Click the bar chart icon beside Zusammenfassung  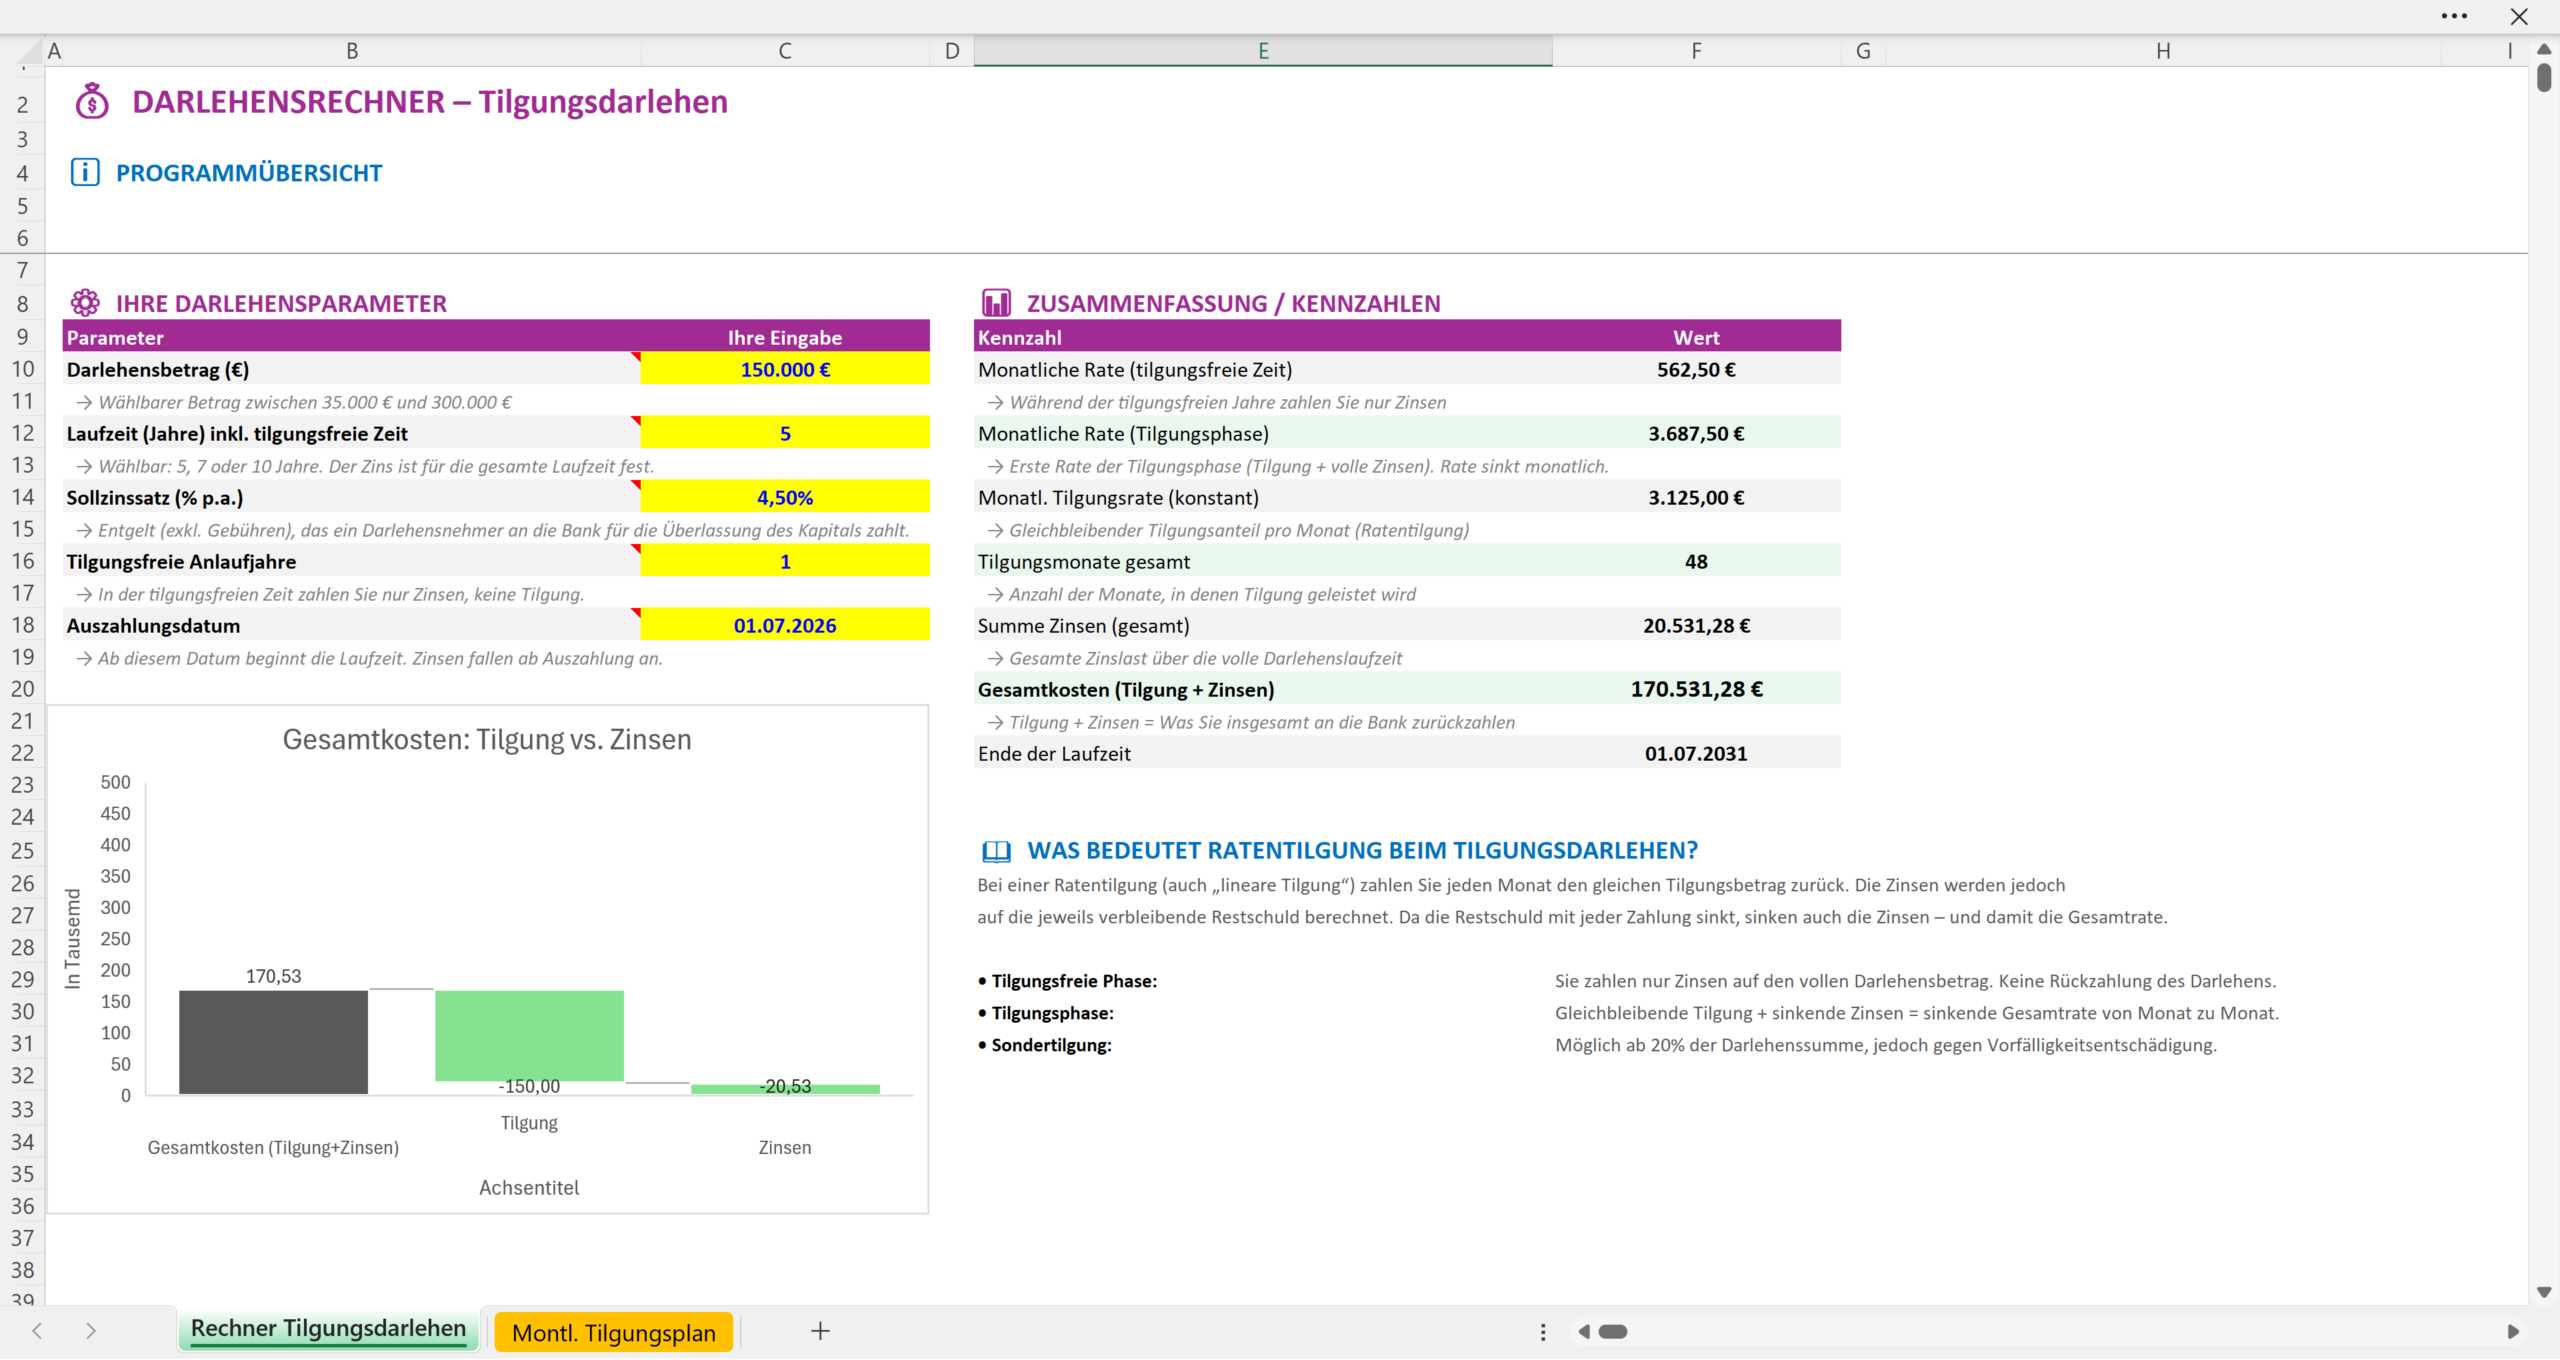tap(996, 302)
